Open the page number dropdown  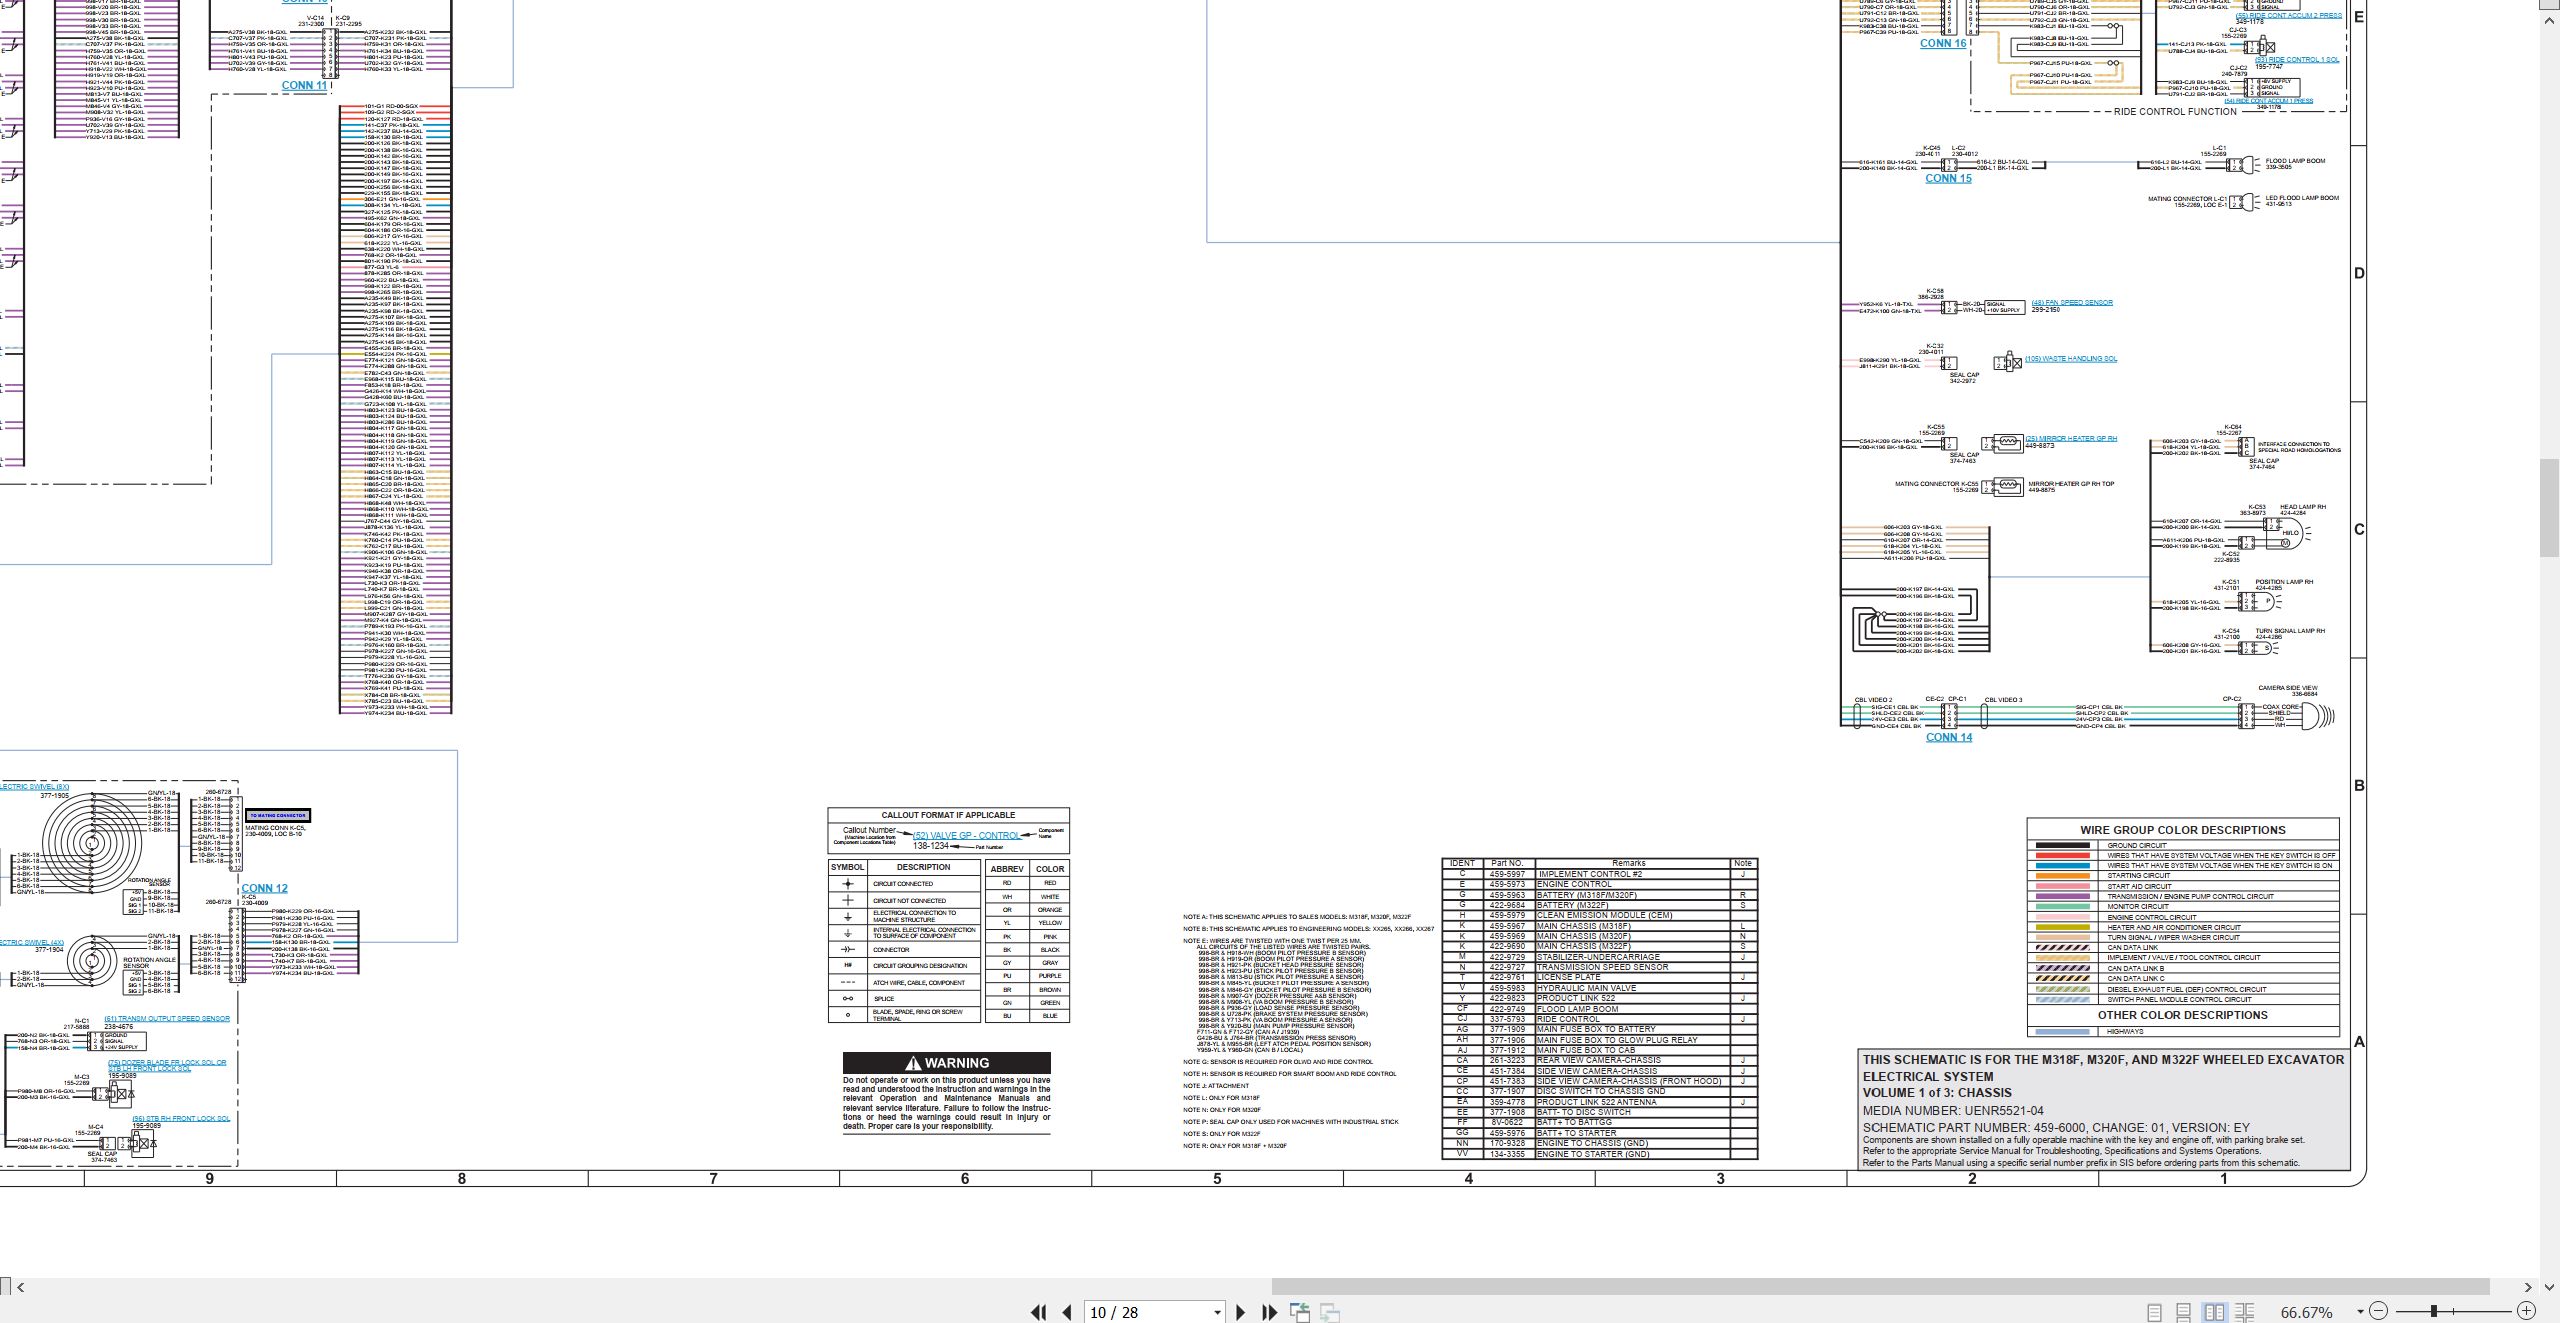point(1217,1313)
